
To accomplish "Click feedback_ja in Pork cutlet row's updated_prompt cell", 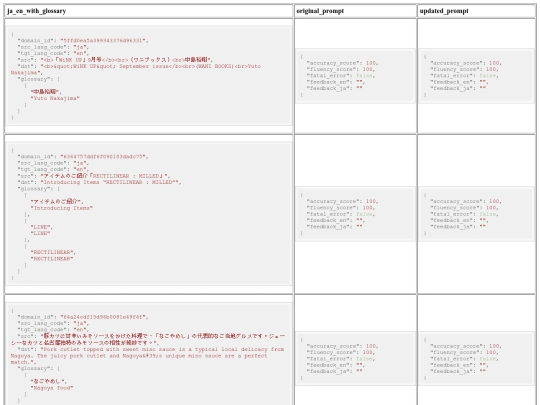I will click(458, 372).
